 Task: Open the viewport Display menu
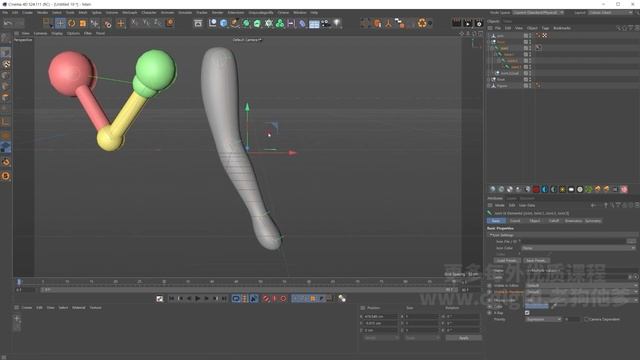[x=57, y=33]
